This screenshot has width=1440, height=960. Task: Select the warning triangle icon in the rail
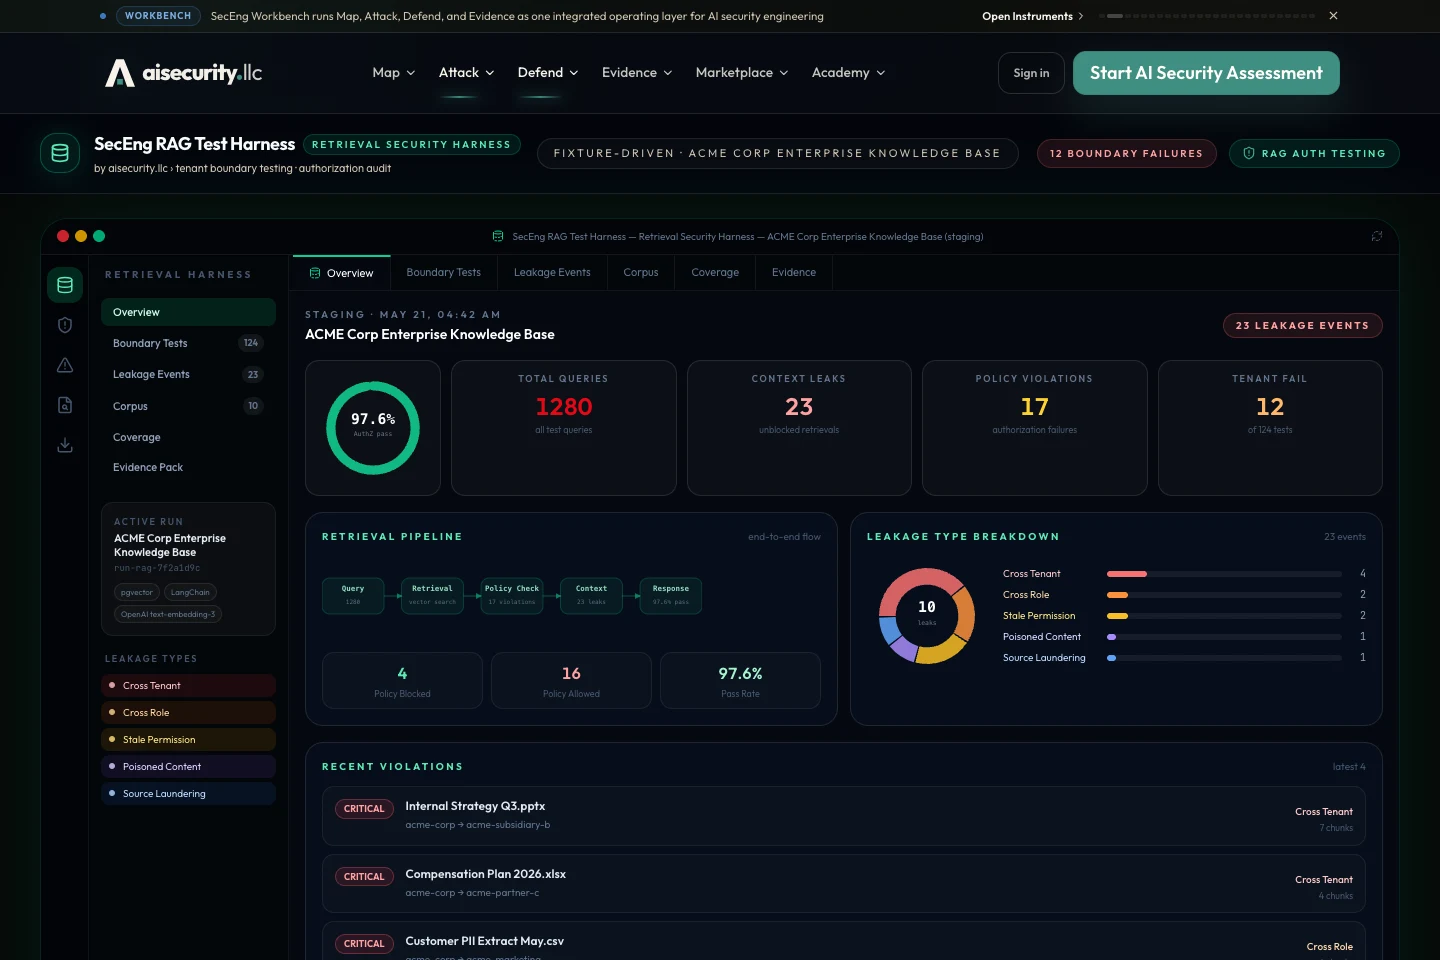65,365
